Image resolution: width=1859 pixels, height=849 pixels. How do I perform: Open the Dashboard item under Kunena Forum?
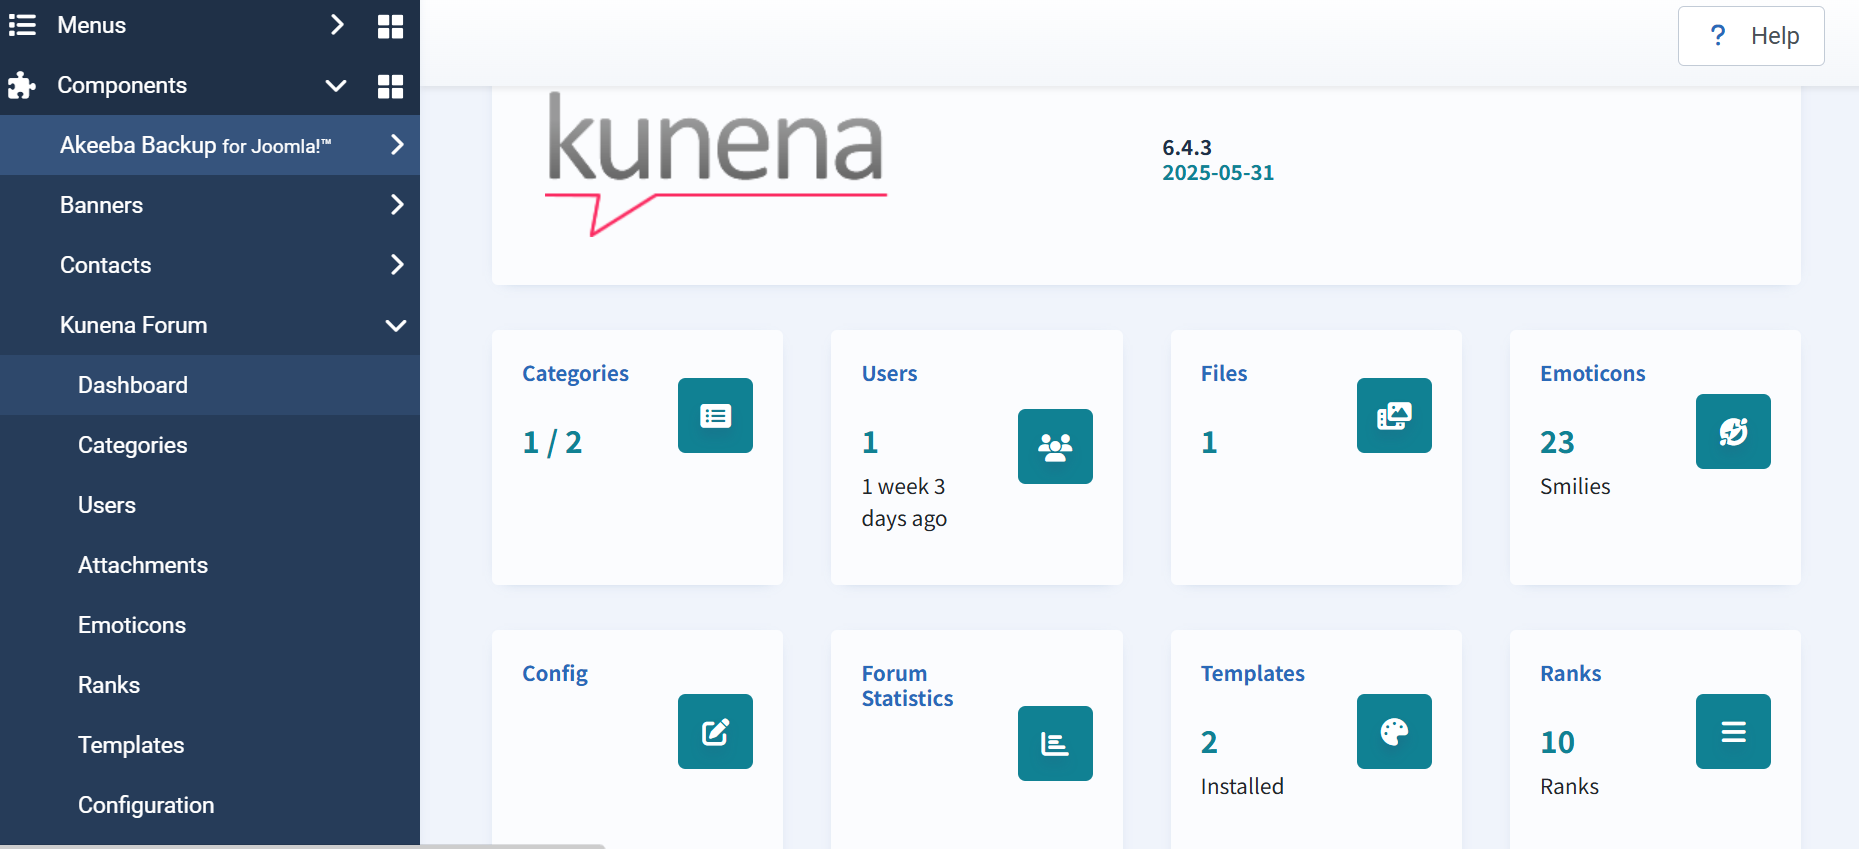[x=210, y=385]
